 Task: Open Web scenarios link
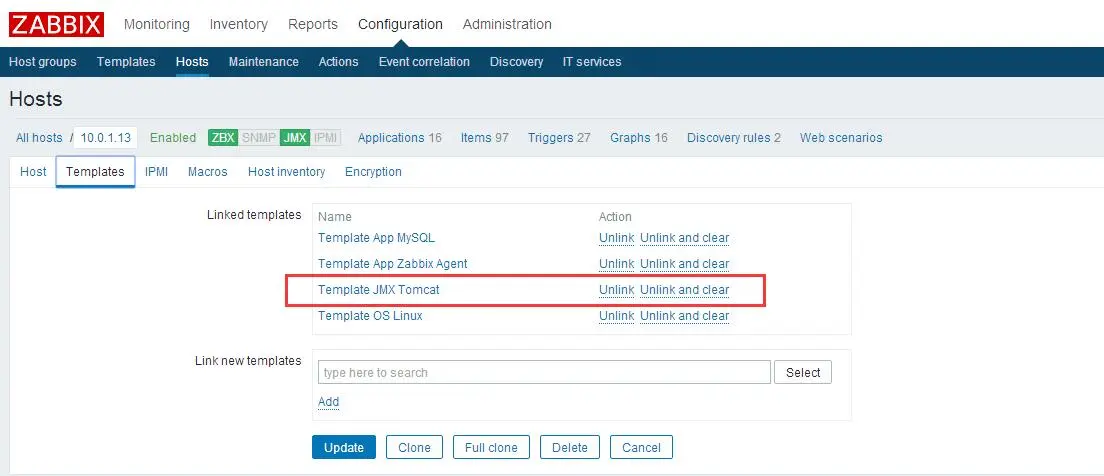(x=841, y=138)
